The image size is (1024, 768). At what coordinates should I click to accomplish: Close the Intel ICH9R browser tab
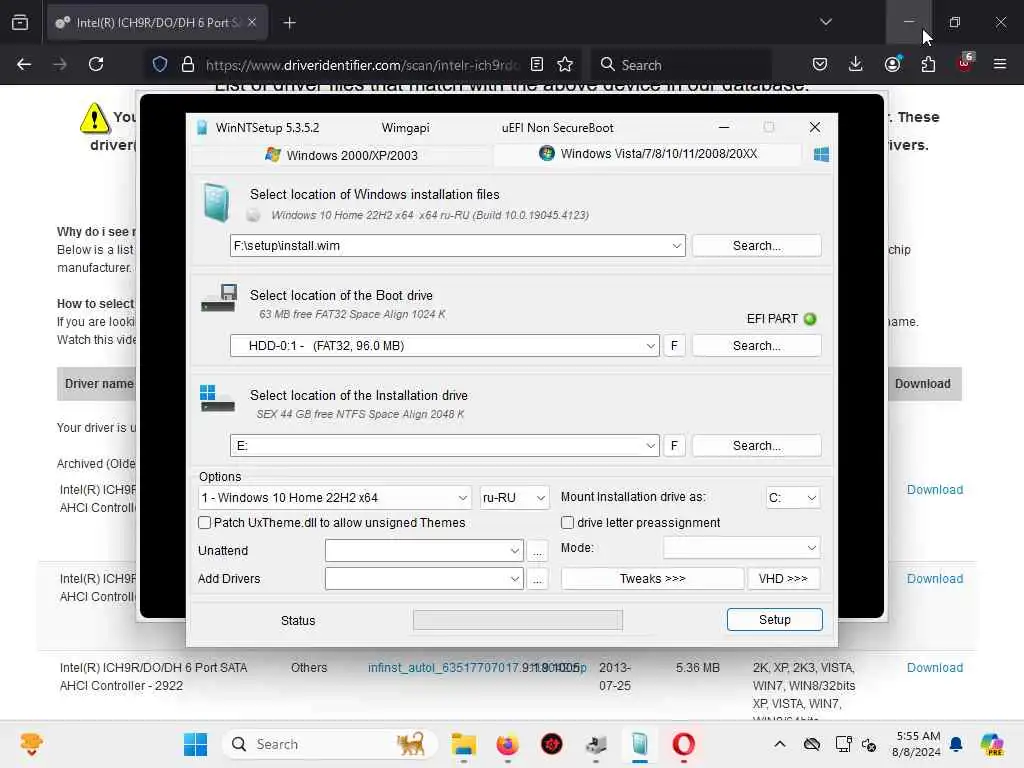coord(252,22)
